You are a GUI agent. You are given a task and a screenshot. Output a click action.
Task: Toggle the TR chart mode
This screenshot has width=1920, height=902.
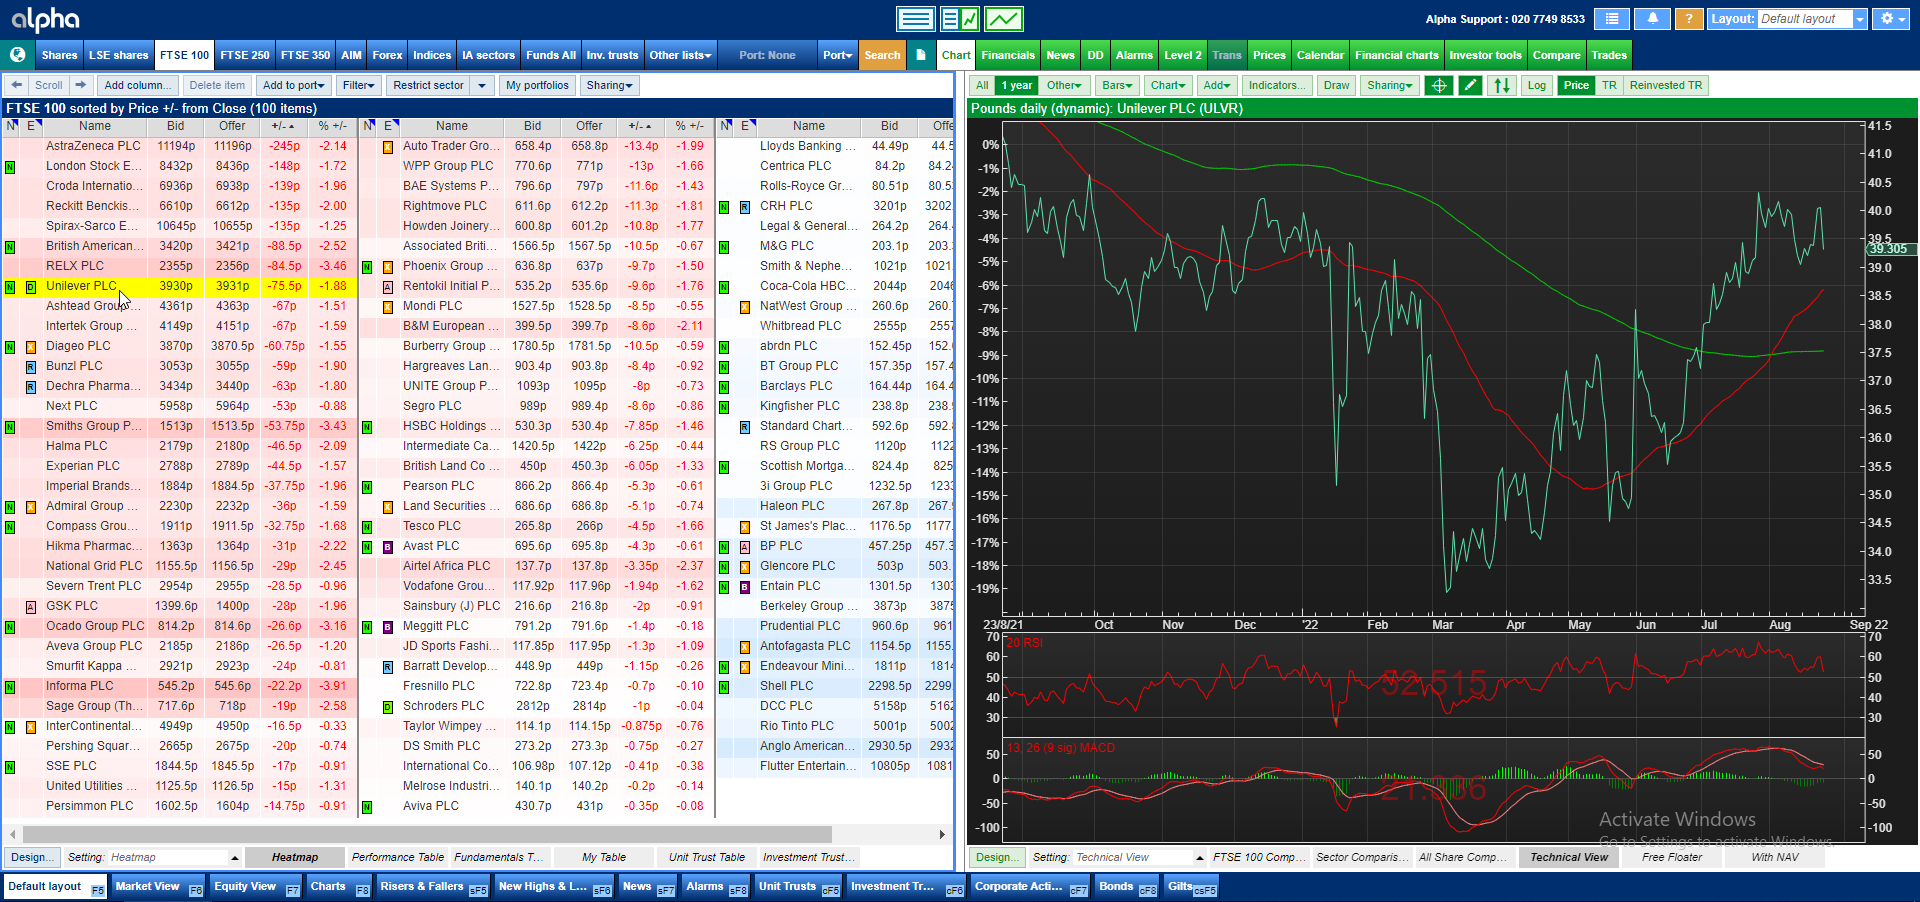[1609, 85]
